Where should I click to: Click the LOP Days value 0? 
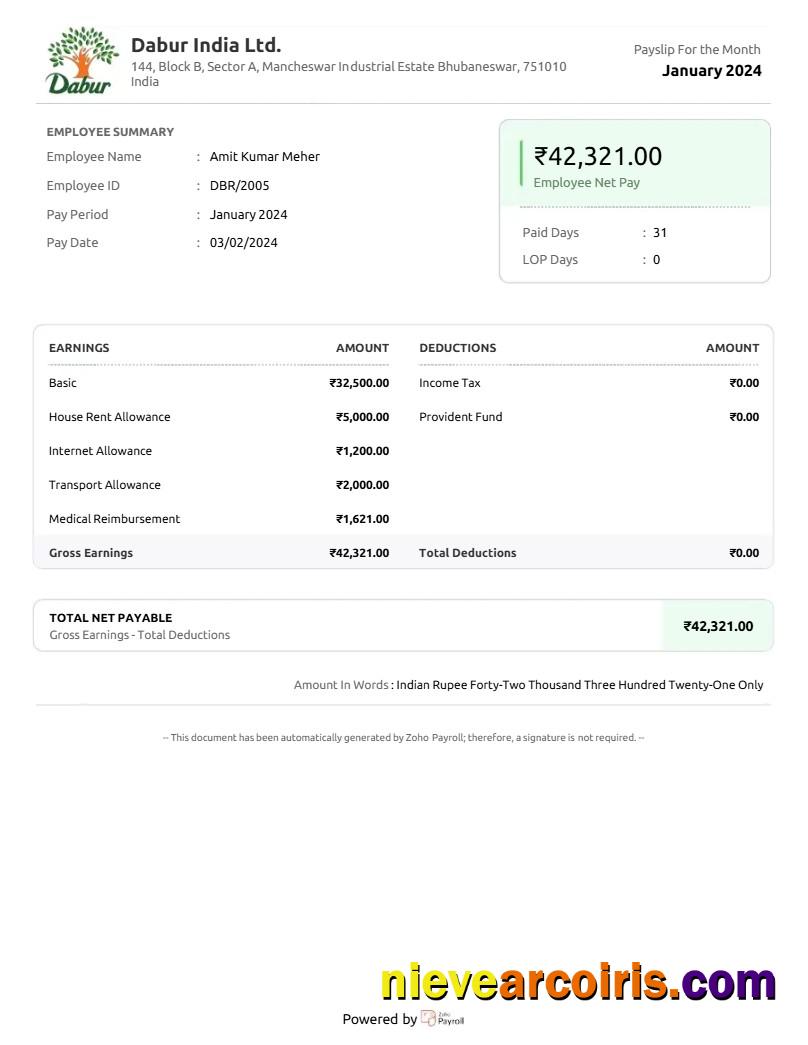657,260
